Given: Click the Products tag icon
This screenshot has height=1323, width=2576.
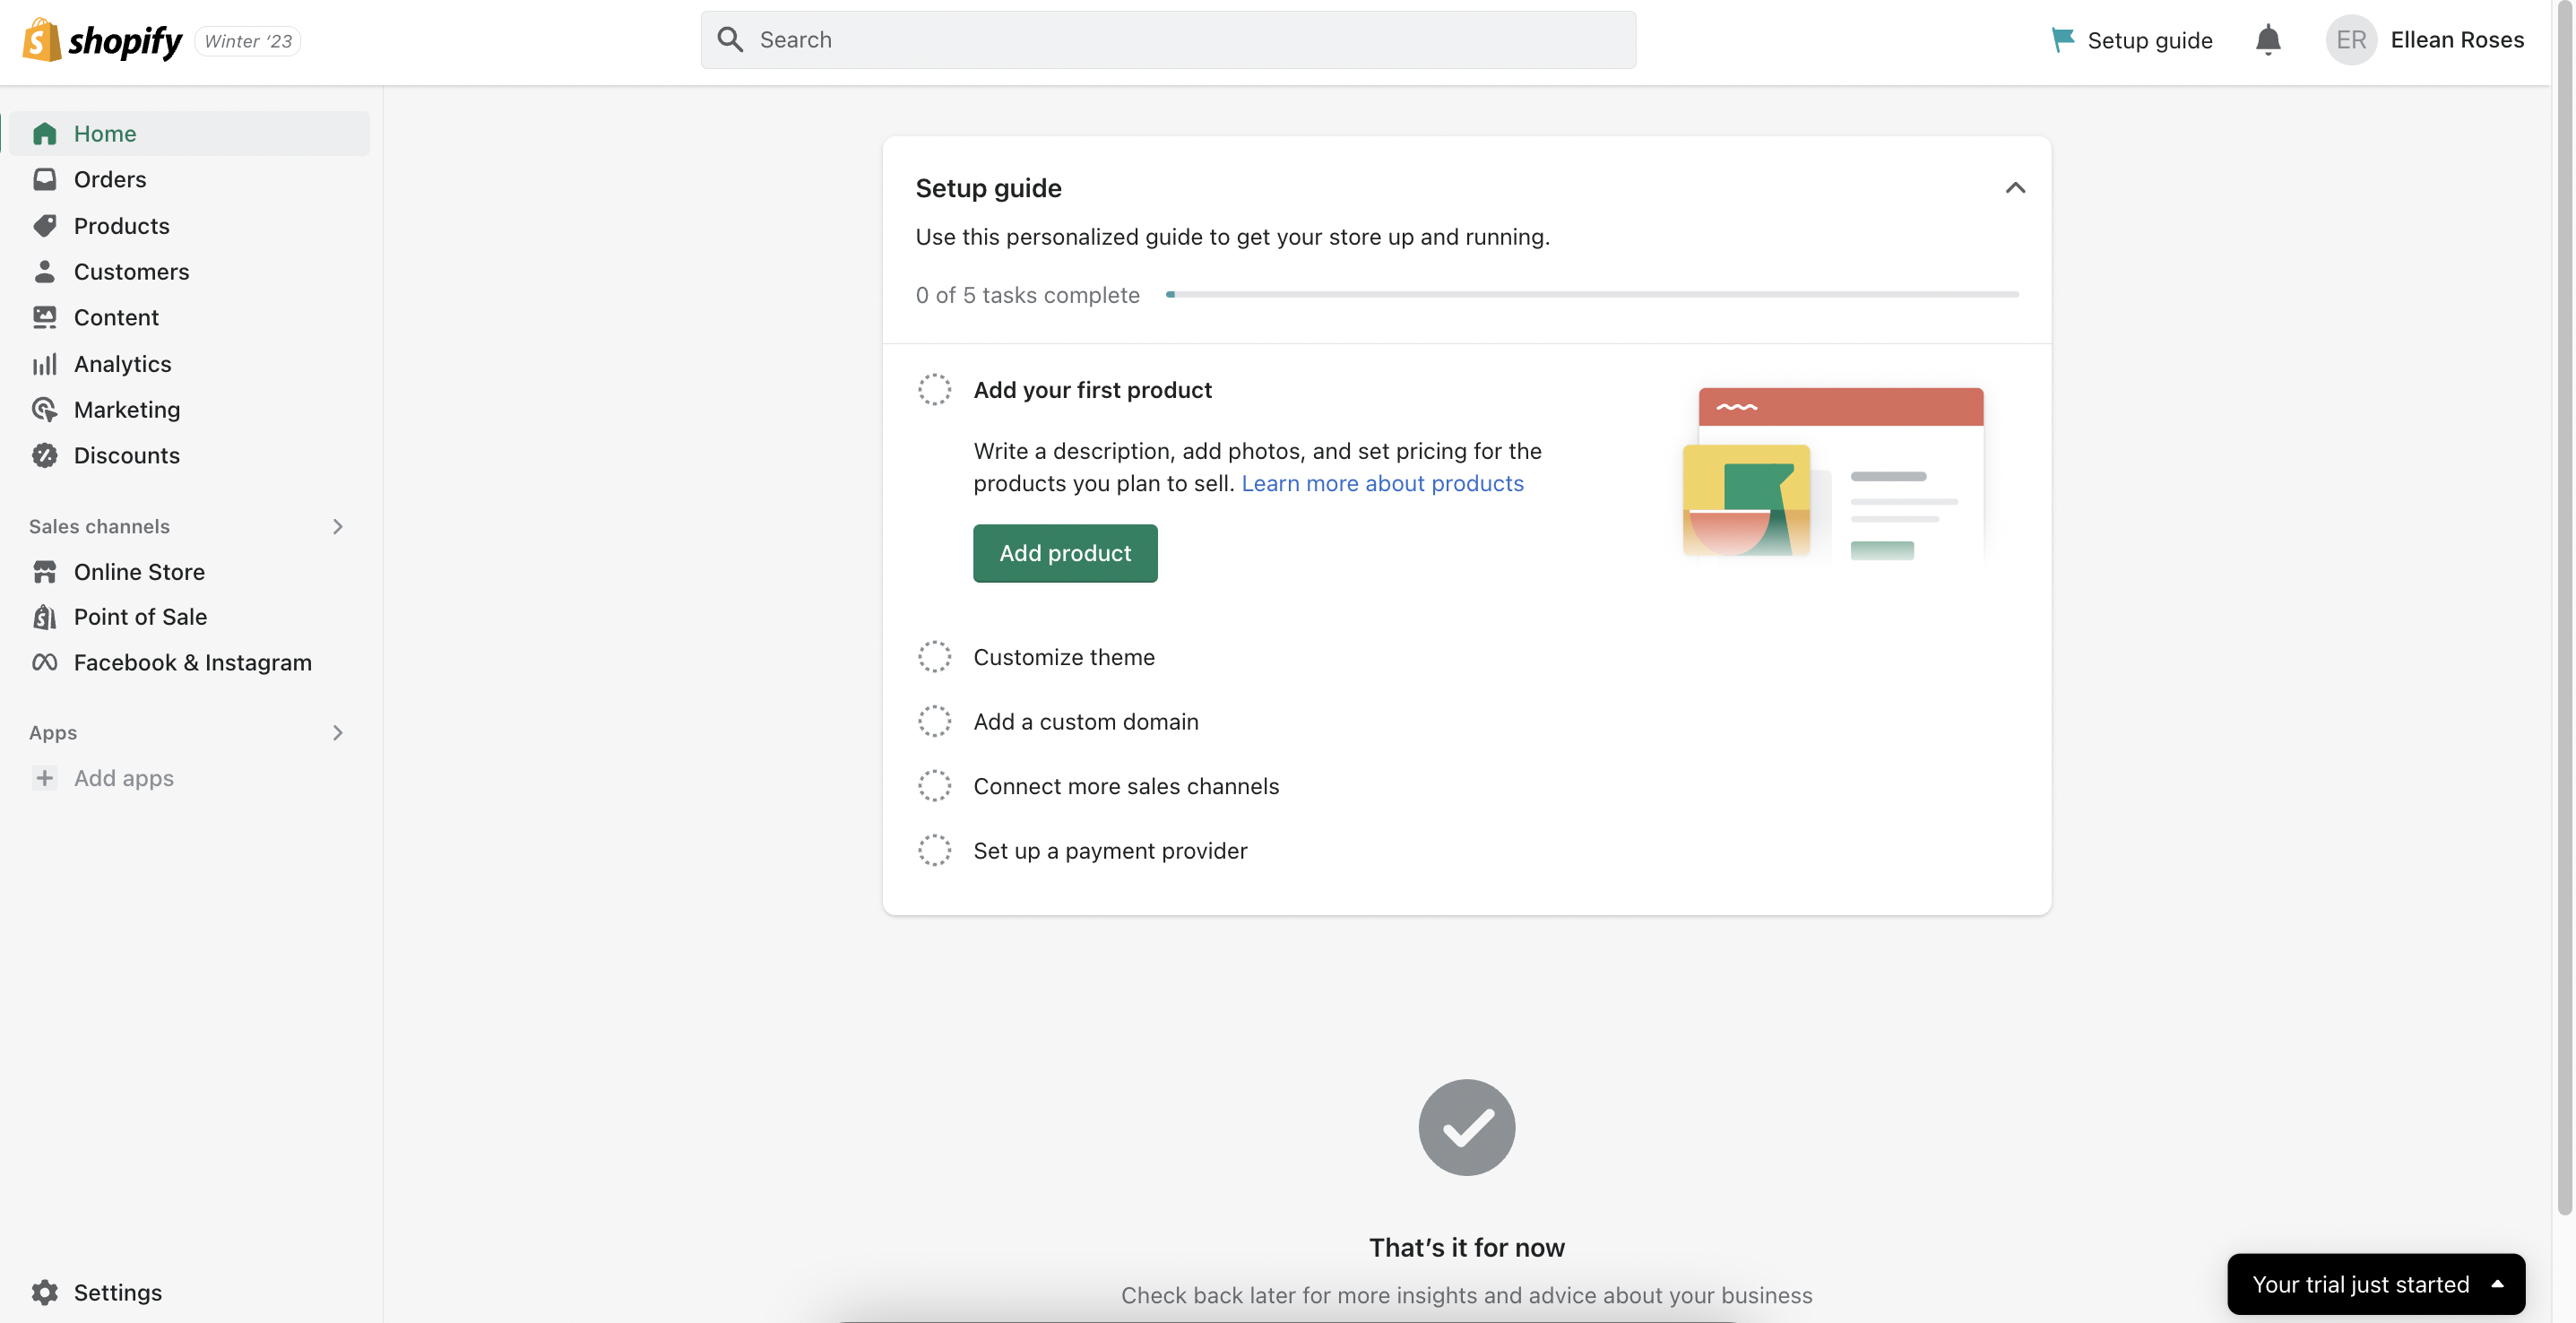Looking at the screenshot, I should click(44, 225).
